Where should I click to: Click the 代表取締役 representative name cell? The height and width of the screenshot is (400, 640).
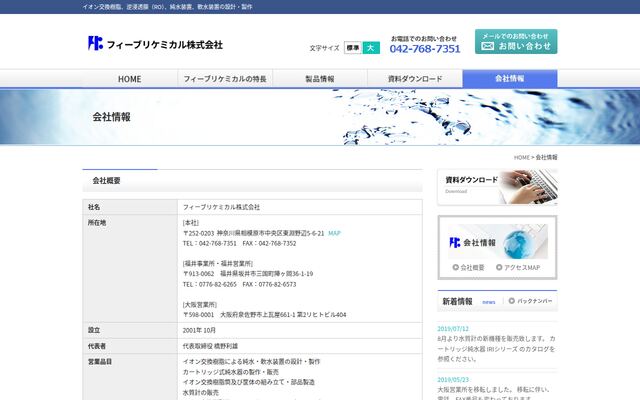click(x=210, y=346)
